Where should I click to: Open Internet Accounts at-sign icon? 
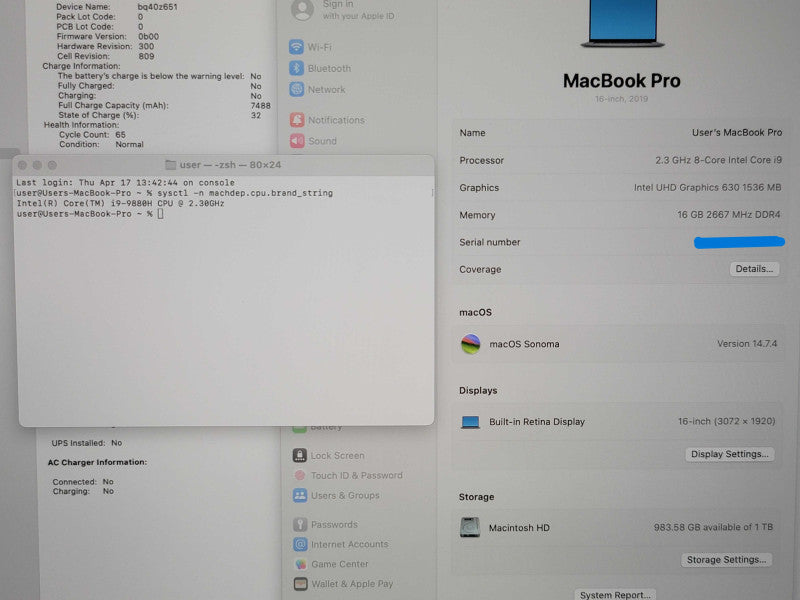point(300,544)
